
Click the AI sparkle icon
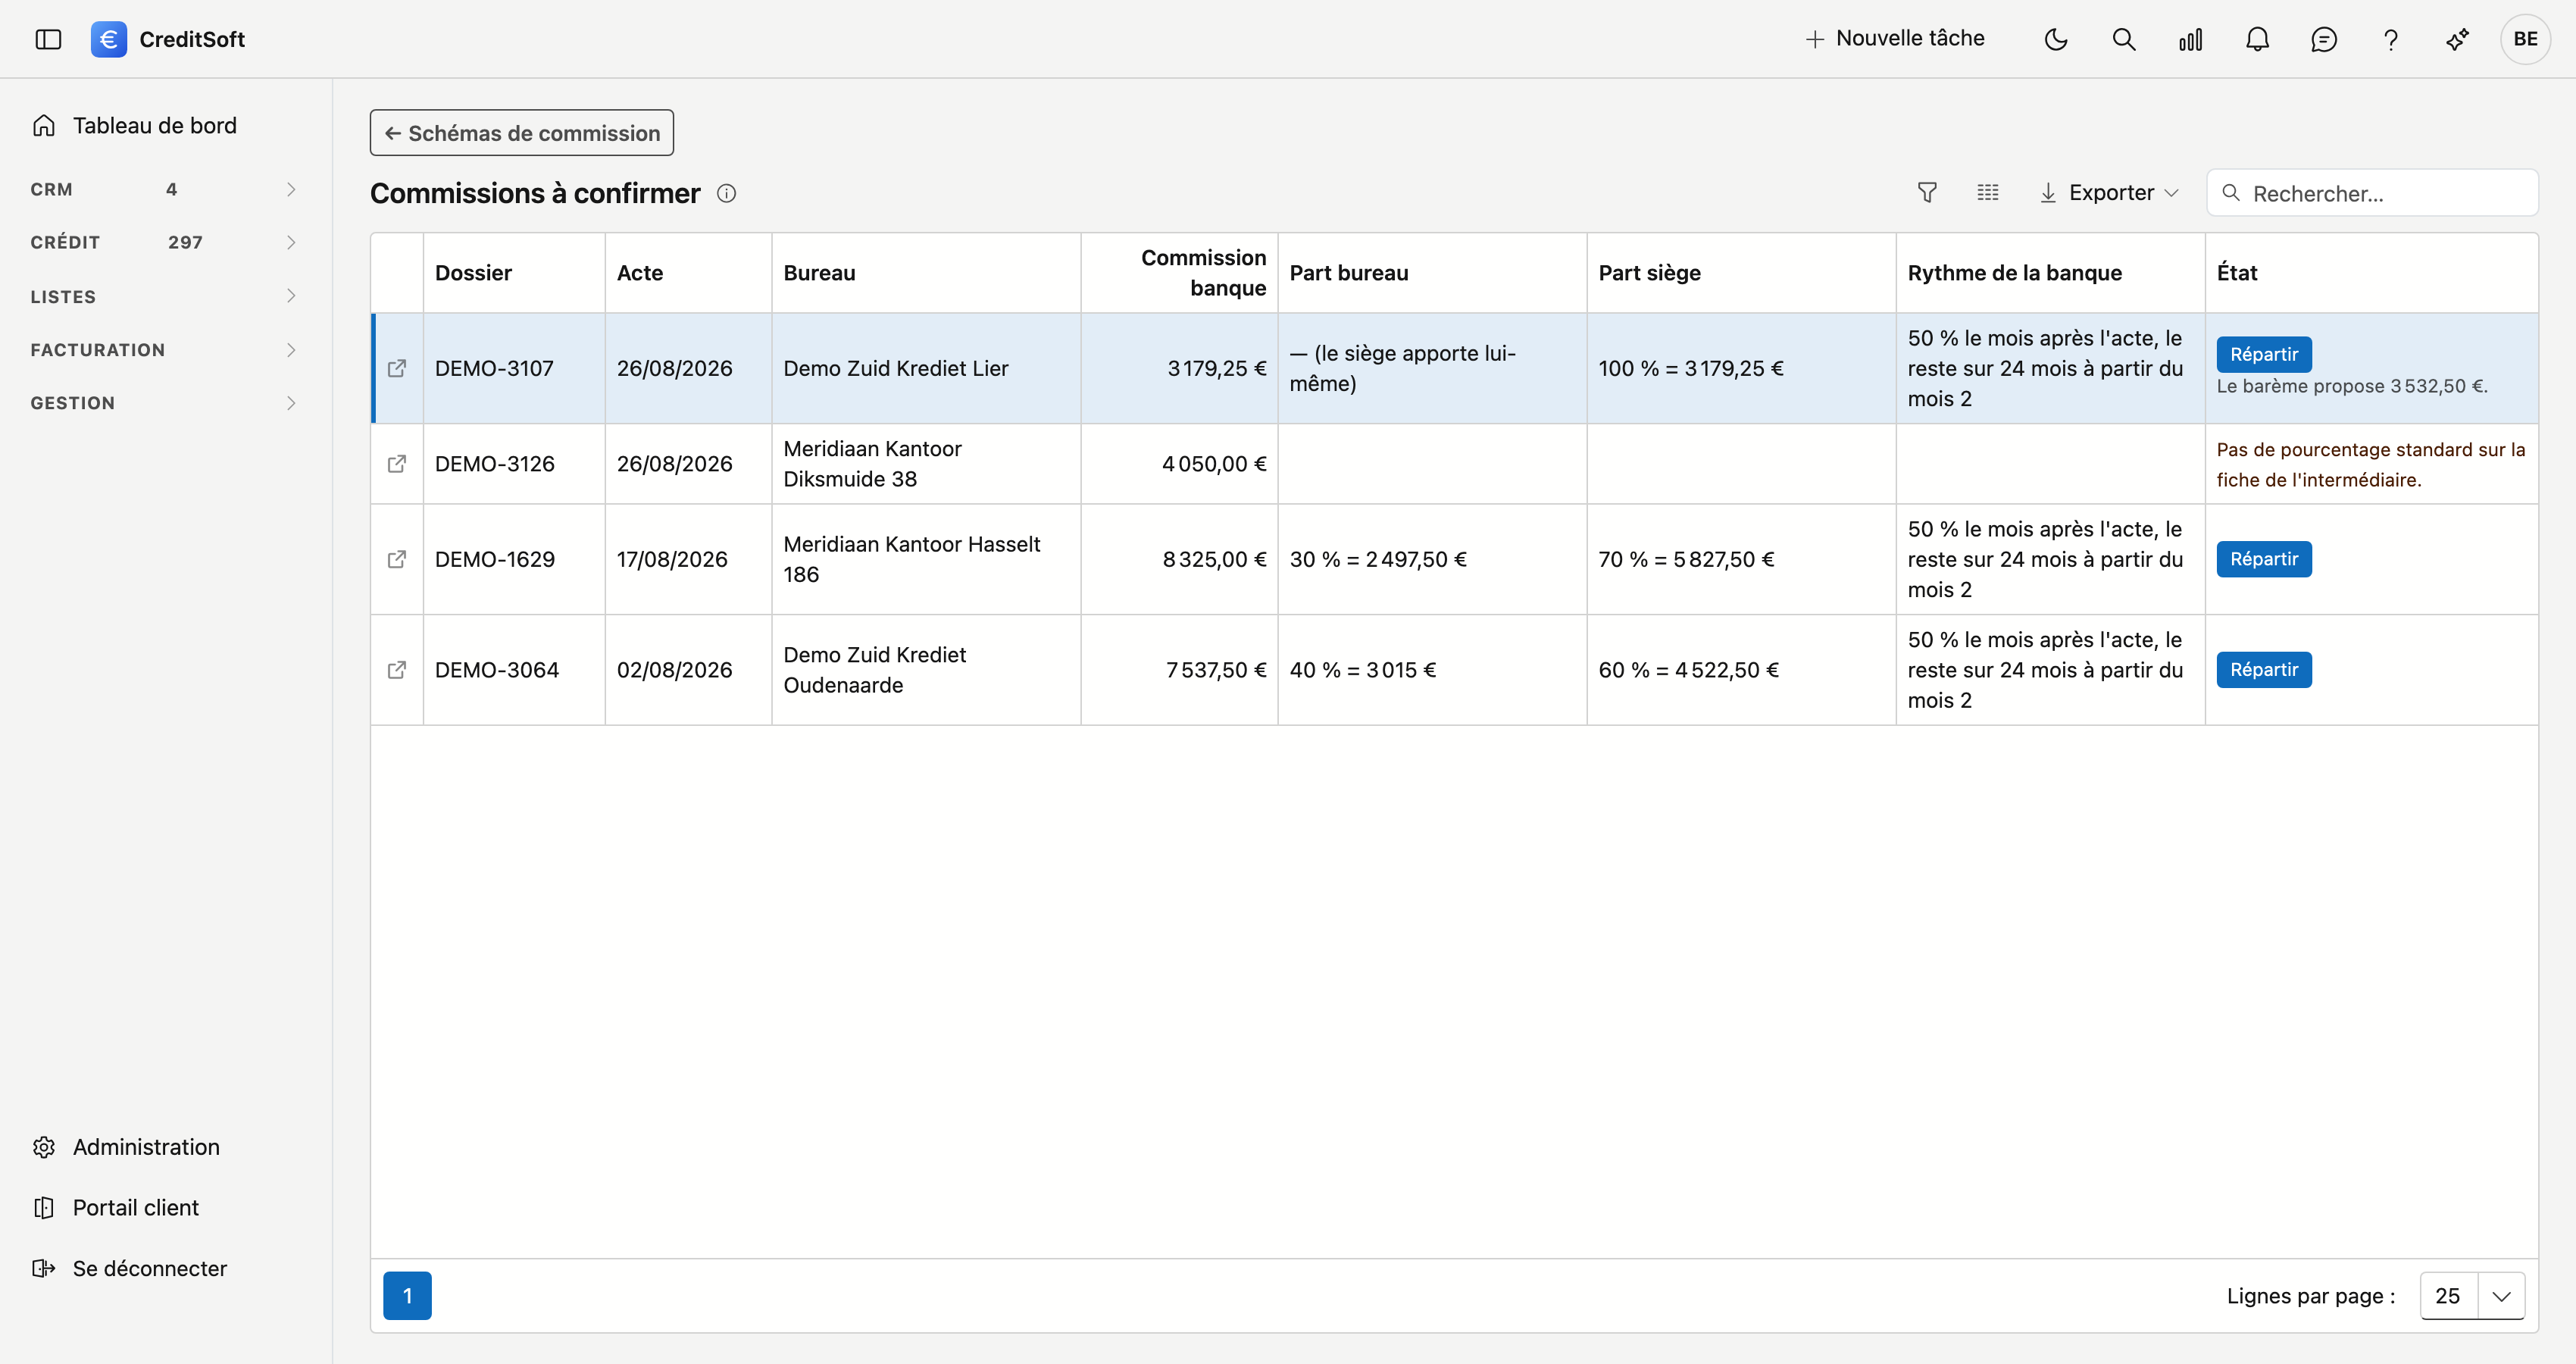[2458, 39]
